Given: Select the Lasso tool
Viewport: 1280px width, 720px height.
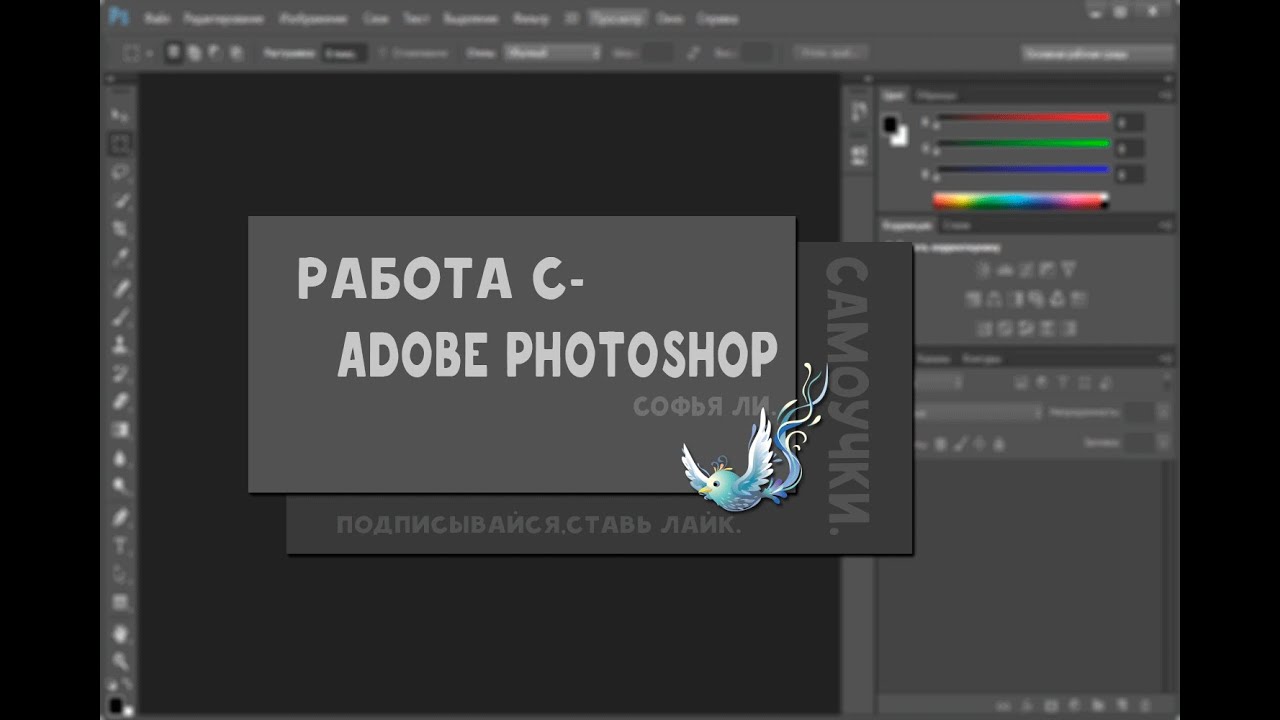Looking at the screenshot, I should pyautogui.click(x=120, y=172).
